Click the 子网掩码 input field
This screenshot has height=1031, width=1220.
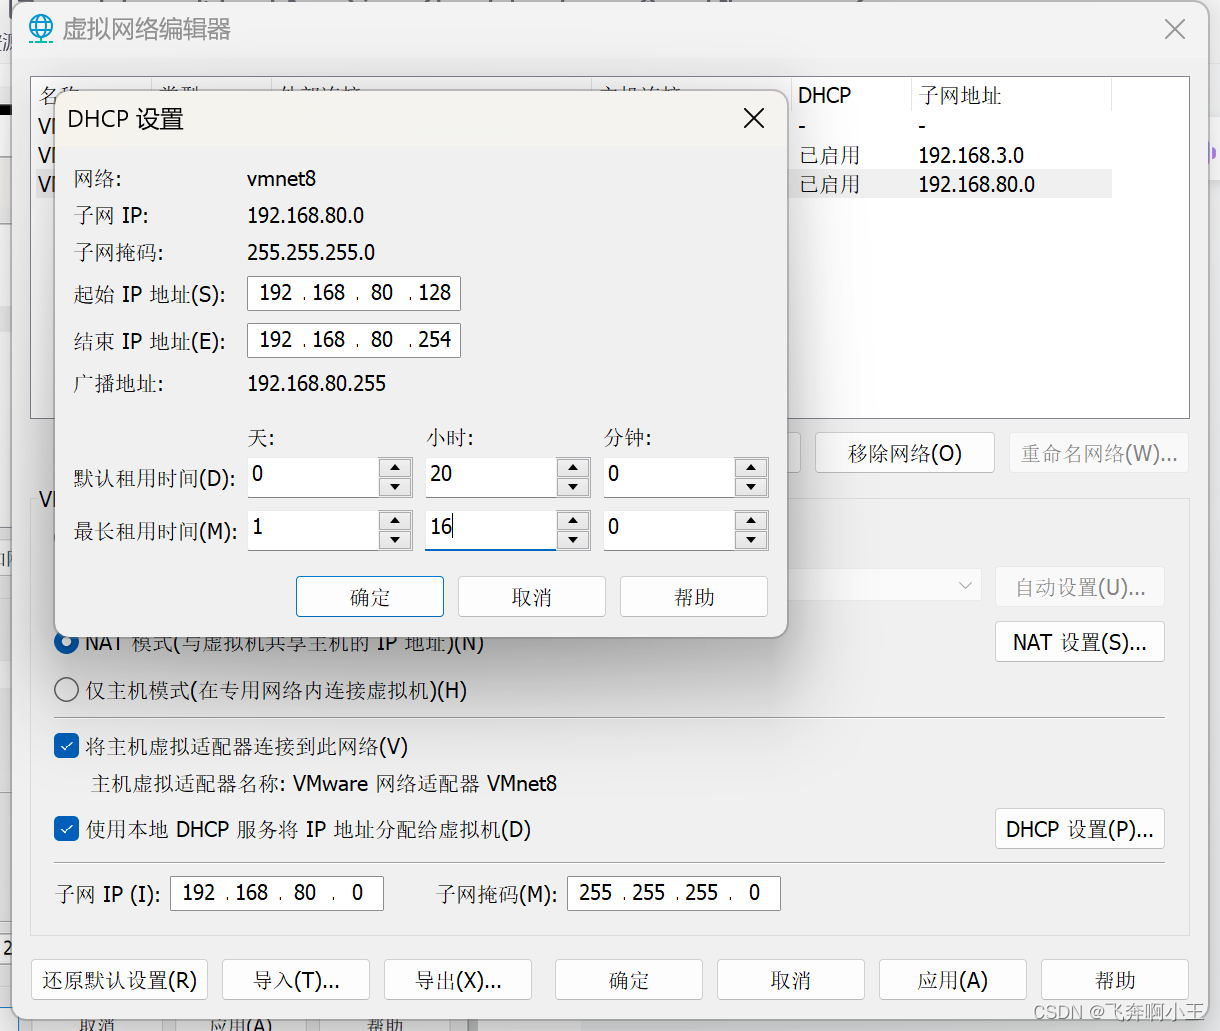pos(673,893)
